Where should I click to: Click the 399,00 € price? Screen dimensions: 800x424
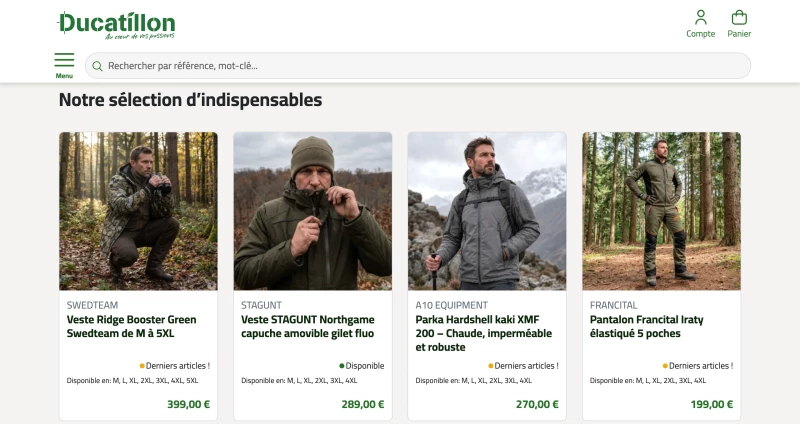(188, 404)
